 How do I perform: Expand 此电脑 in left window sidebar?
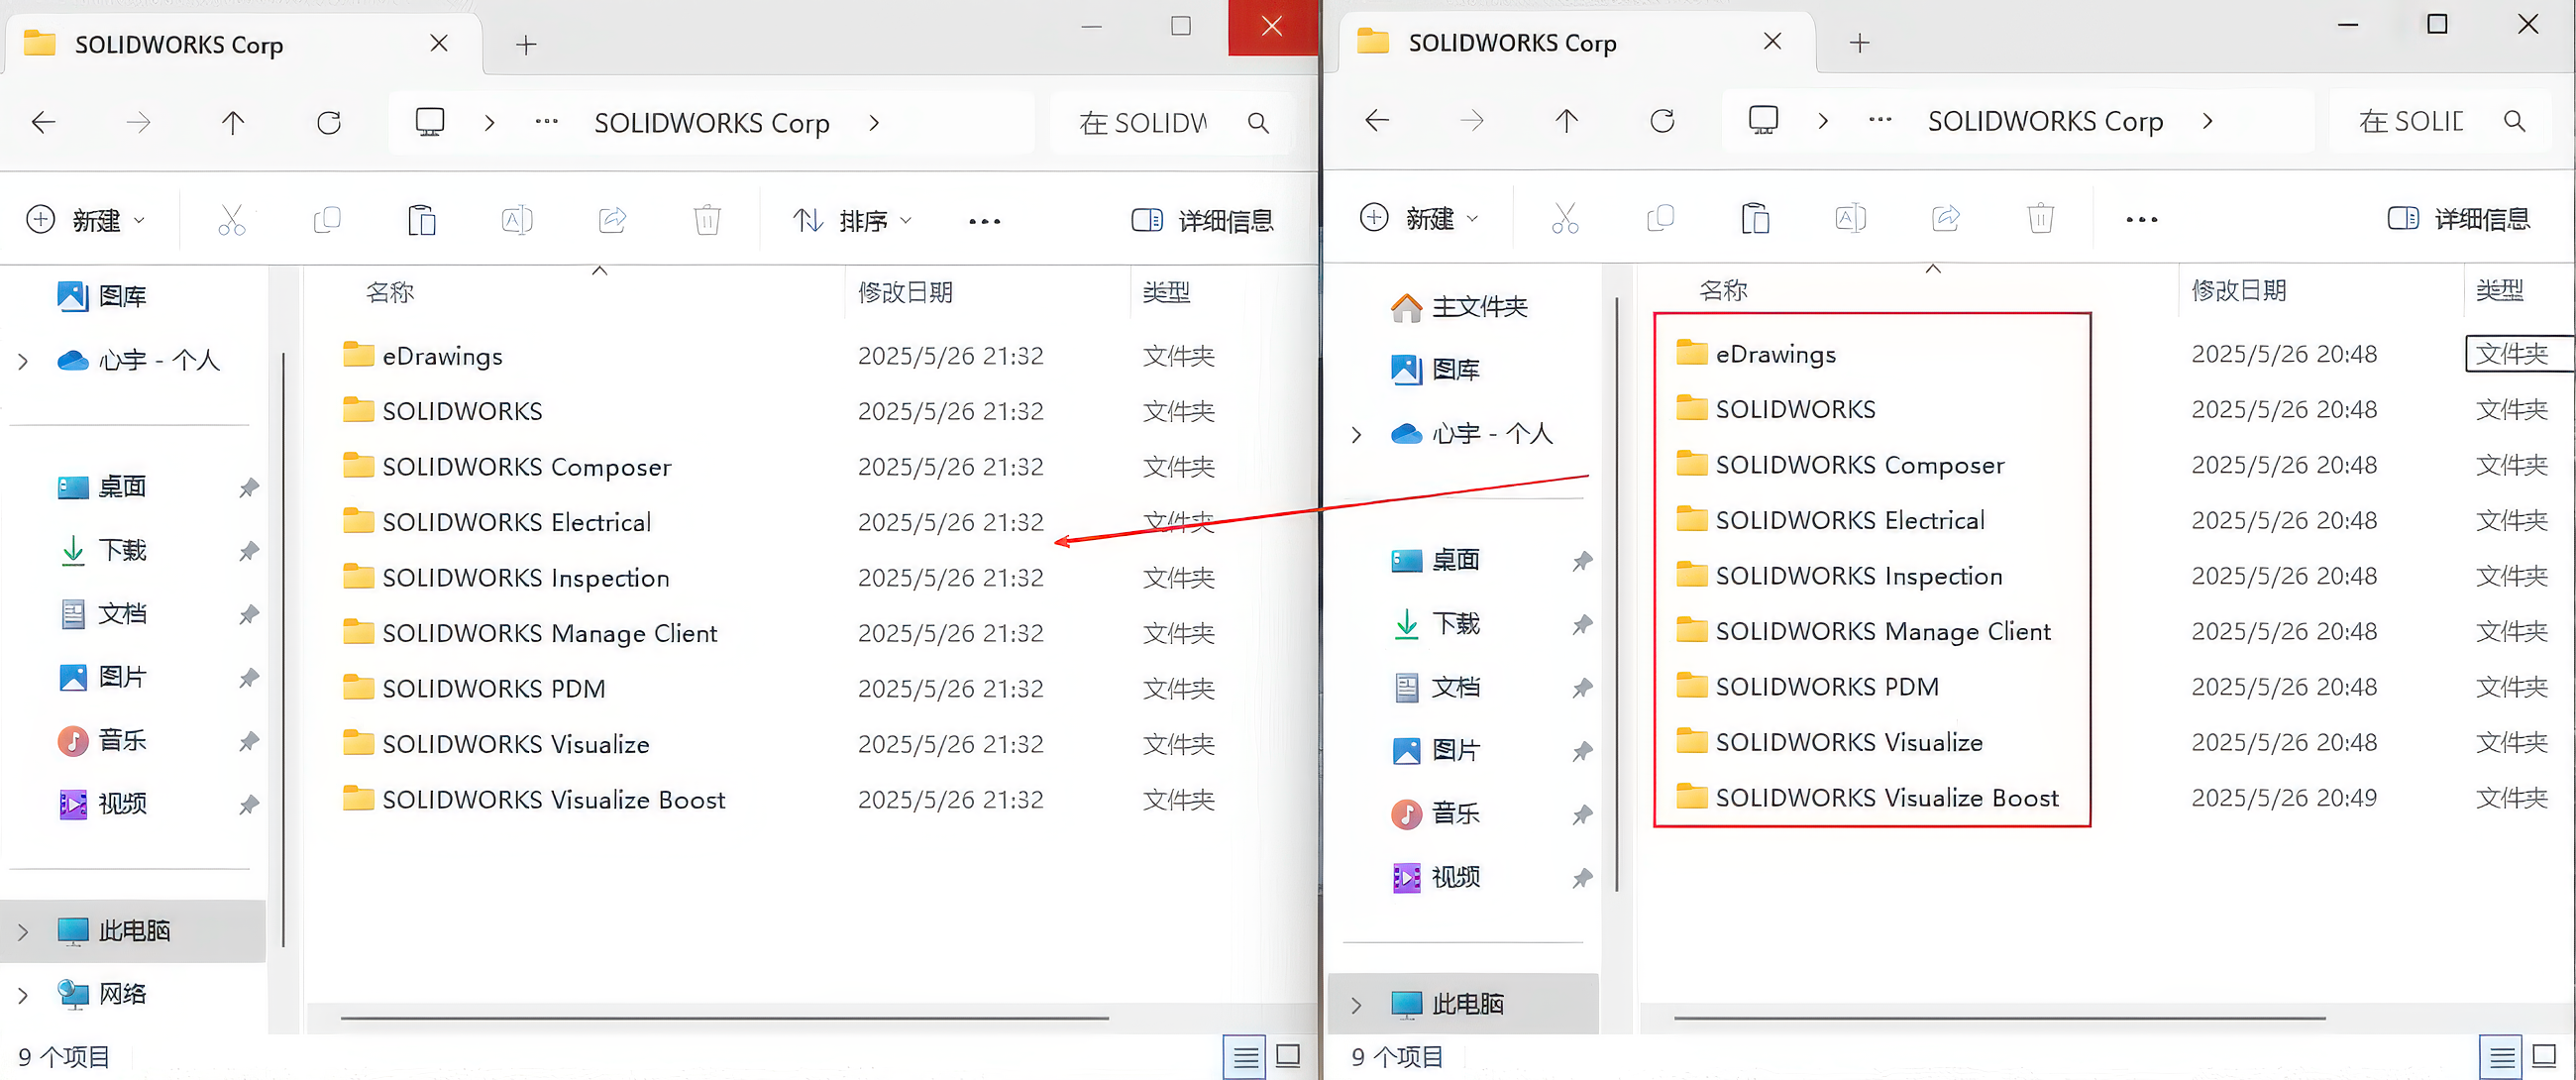pos(23,932)
